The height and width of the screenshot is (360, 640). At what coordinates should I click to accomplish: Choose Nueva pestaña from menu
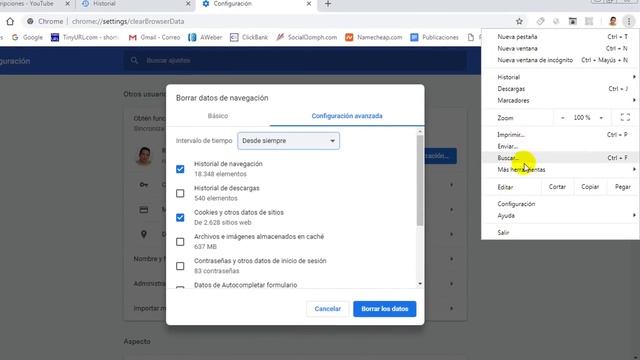pyautogui.click(x=559, y=37)
